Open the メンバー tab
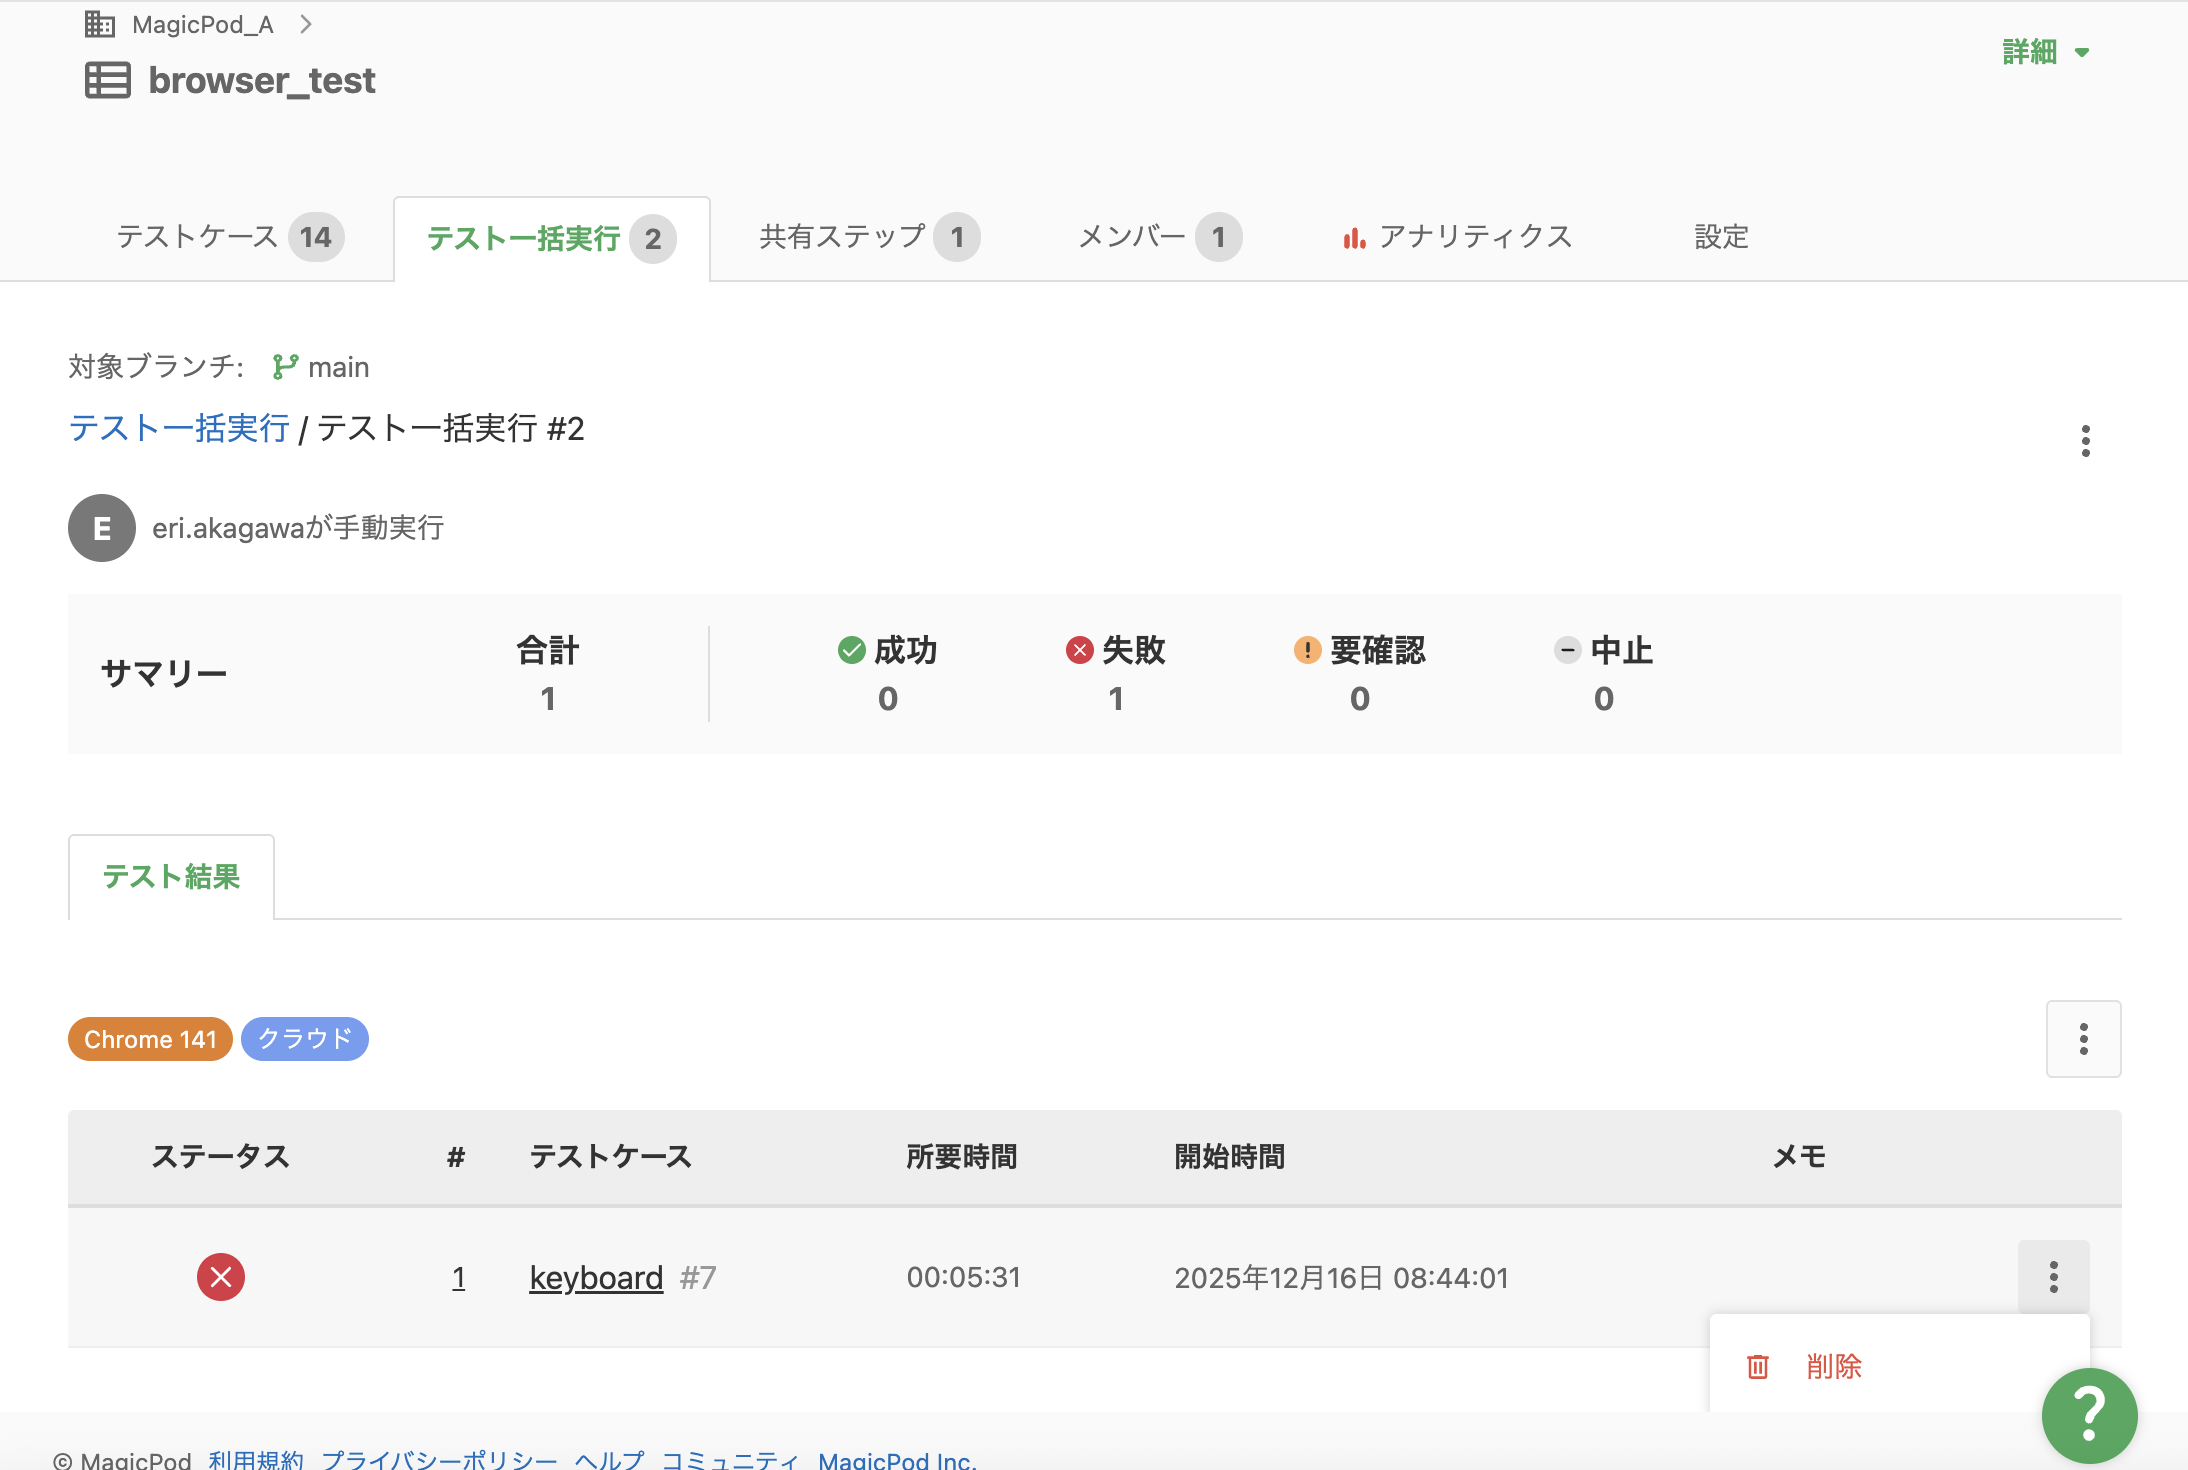This screenshot has height=1470, width=2188. click(x=1160, y=237)
